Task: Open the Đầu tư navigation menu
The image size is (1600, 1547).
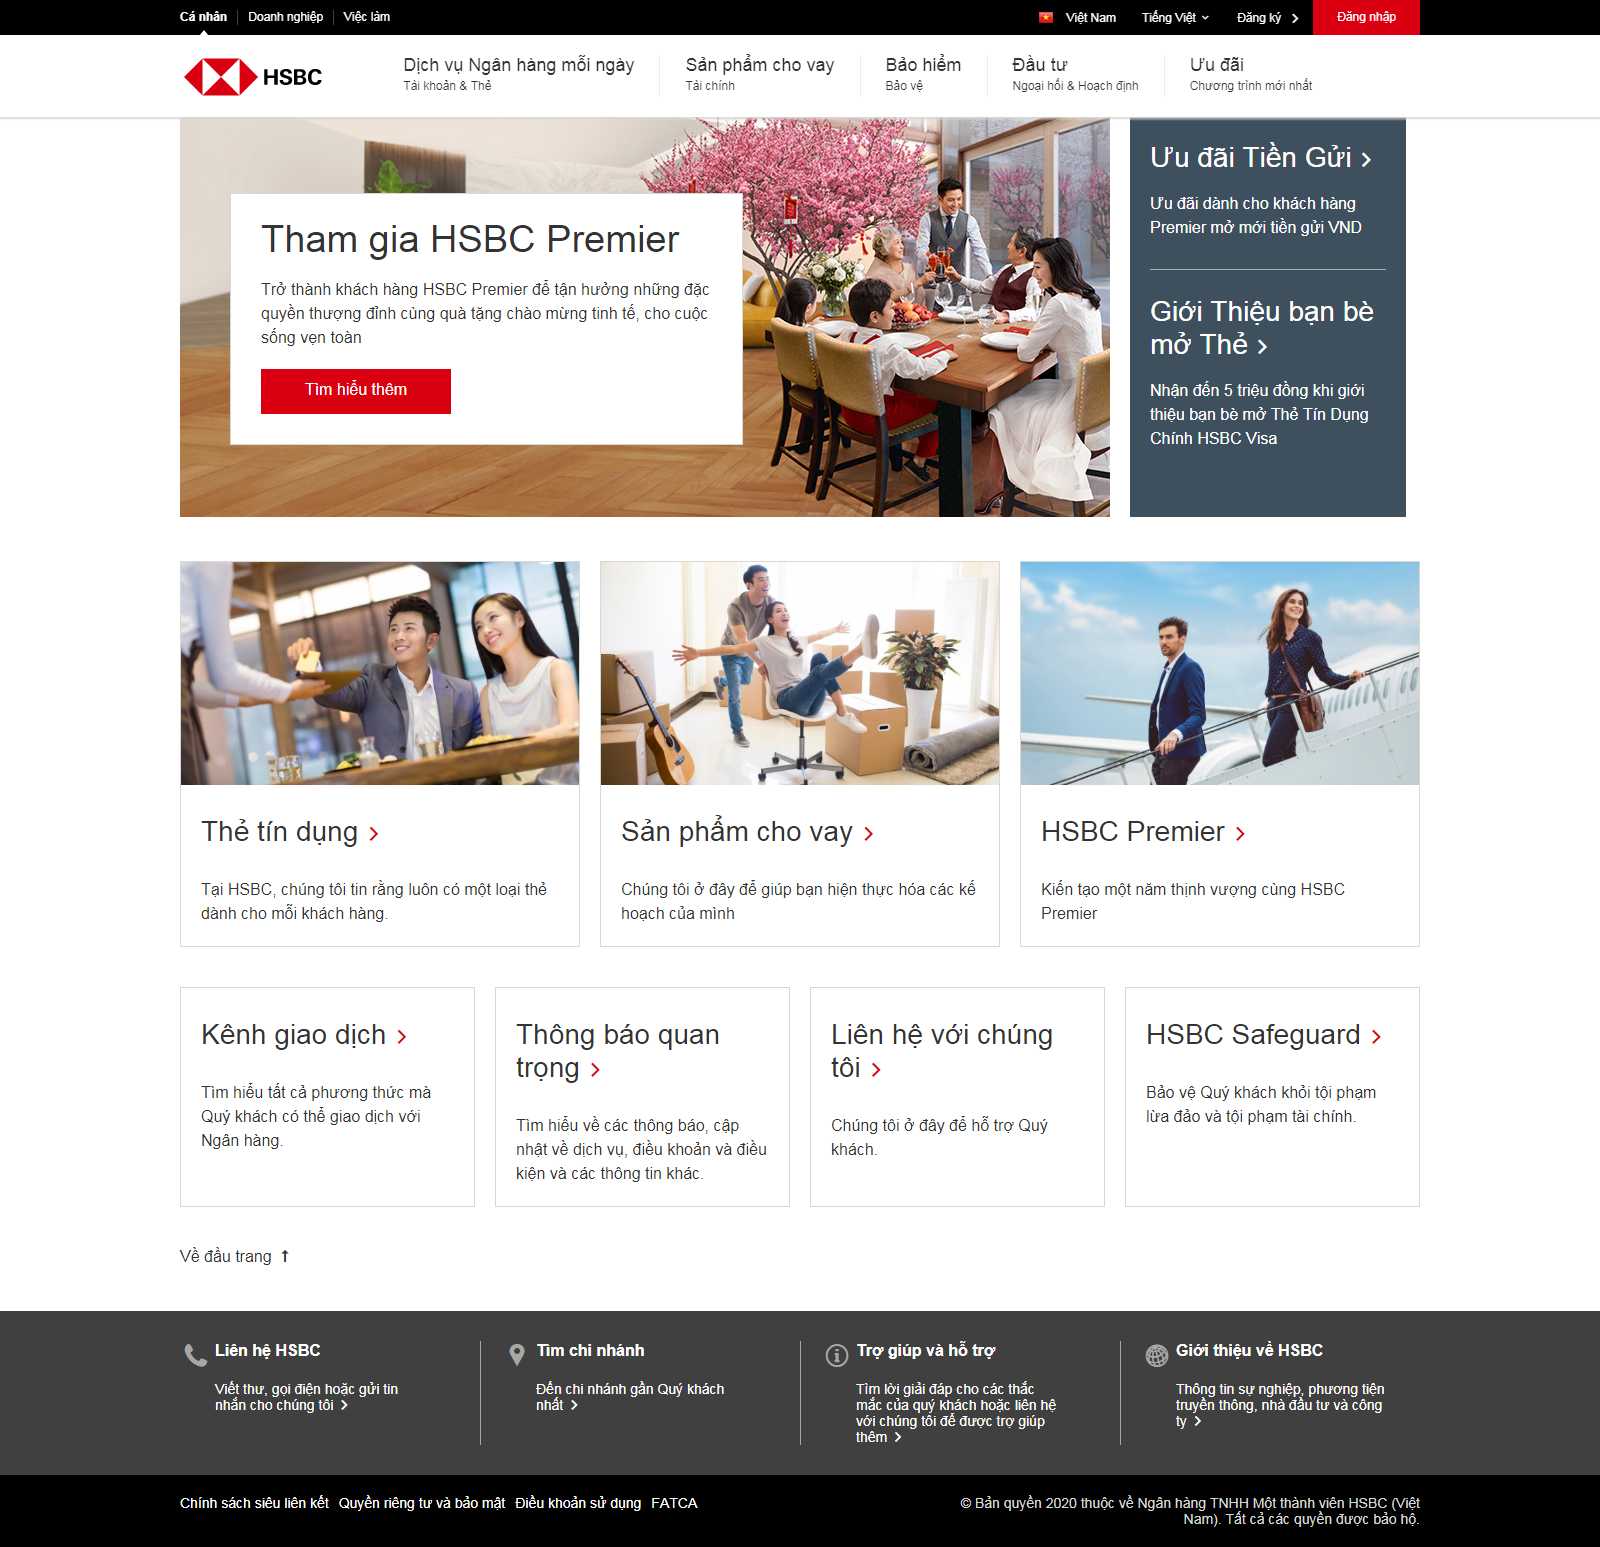Action: click(x=1042, y=64)
